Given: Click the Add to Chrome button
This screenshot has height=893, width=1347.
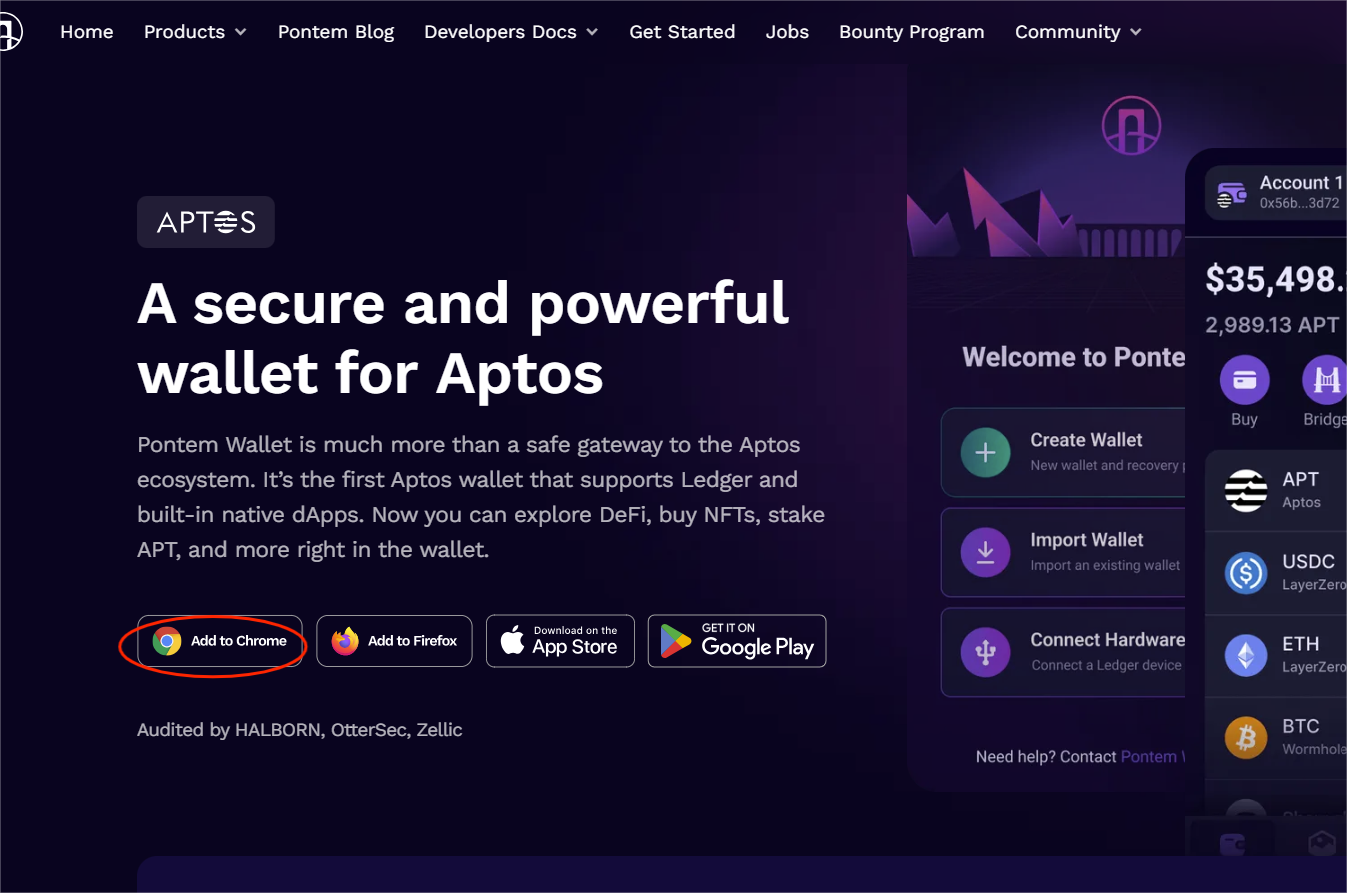Looking at the screenshot, I should (220, 641).
